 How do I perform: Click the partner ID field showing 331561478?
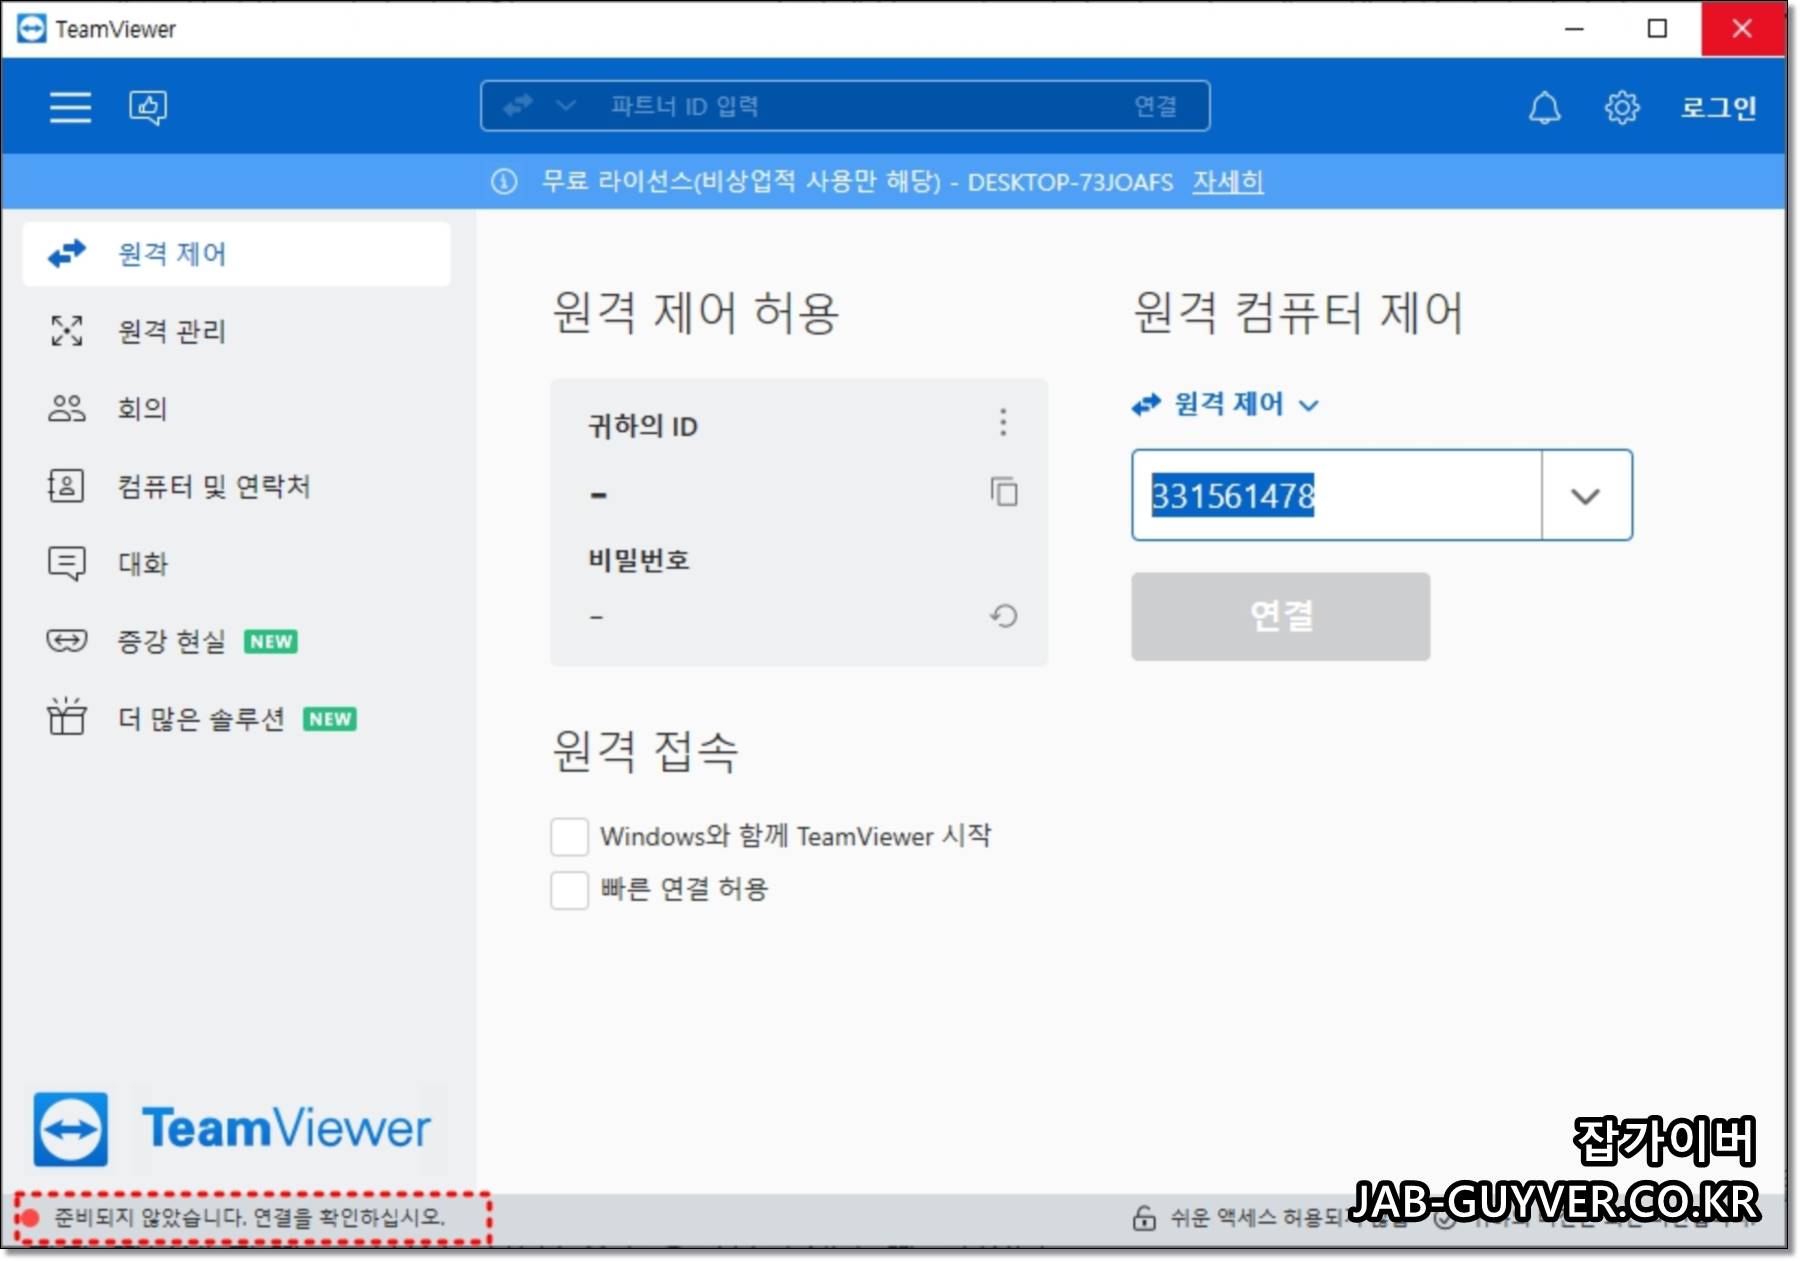(x=1337, y=495)
